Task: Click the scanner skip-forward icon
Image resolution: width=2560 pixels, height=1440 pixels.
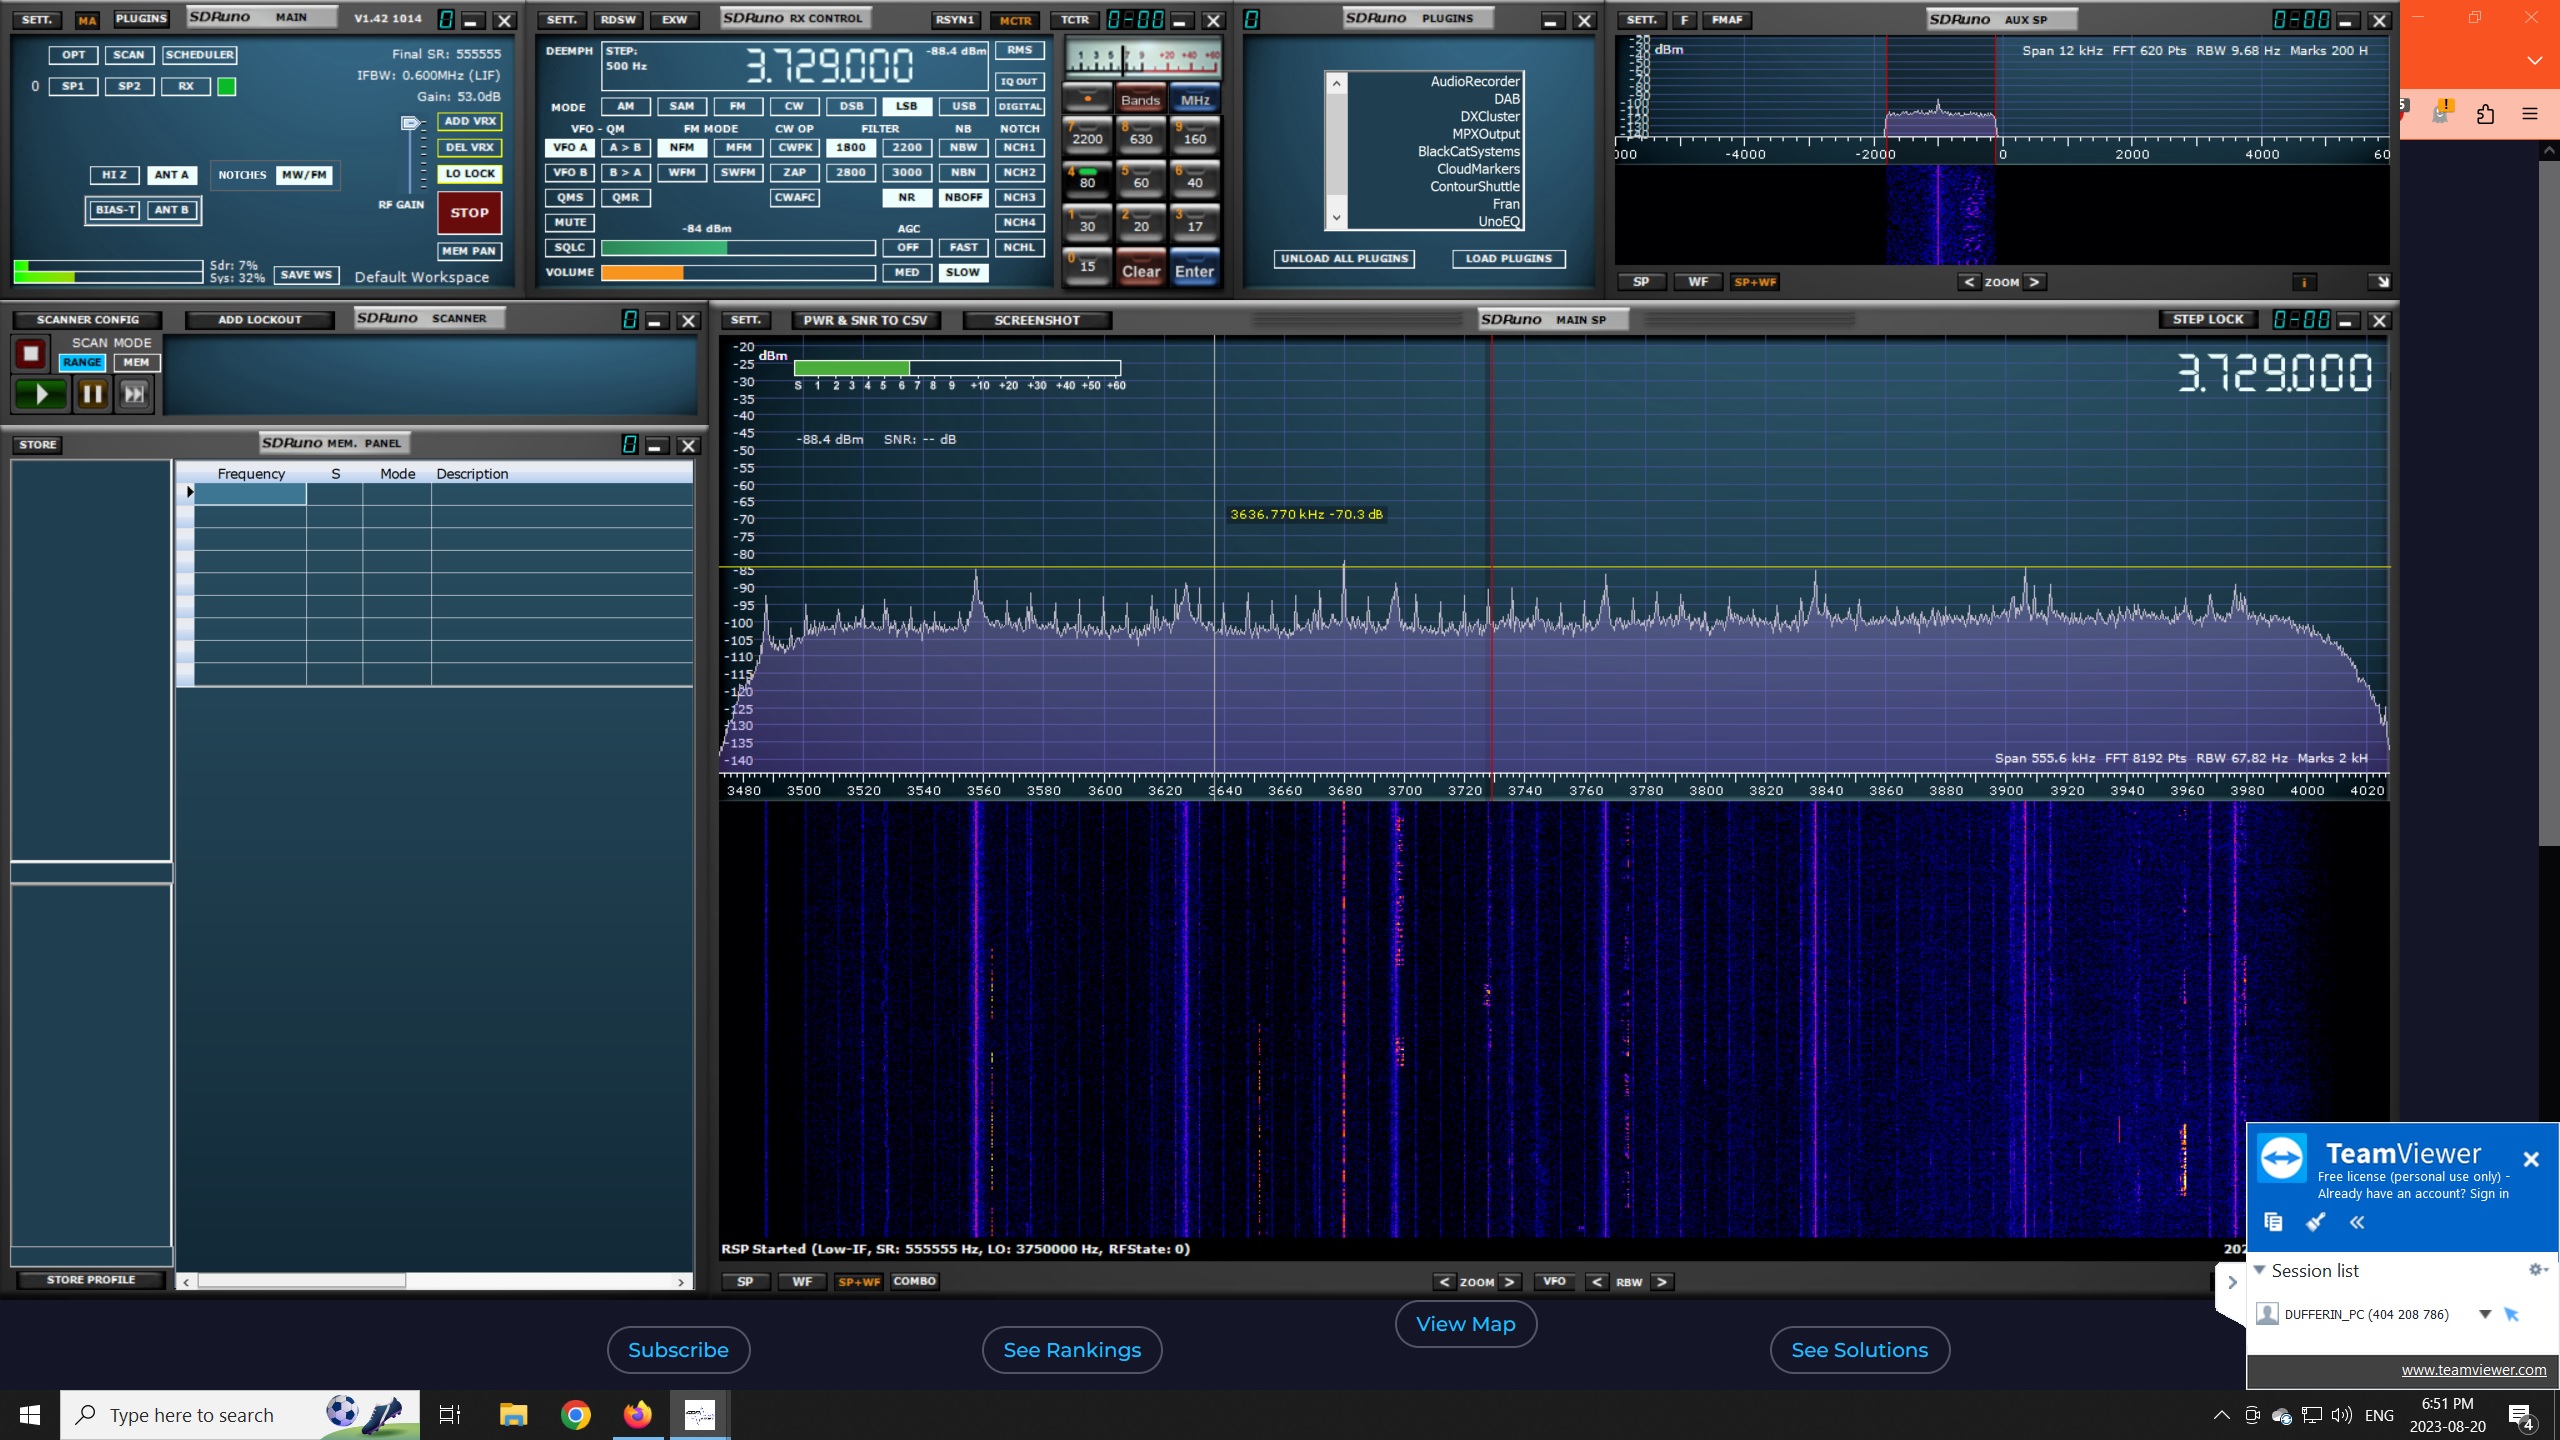Action: [x=134, y=394]
